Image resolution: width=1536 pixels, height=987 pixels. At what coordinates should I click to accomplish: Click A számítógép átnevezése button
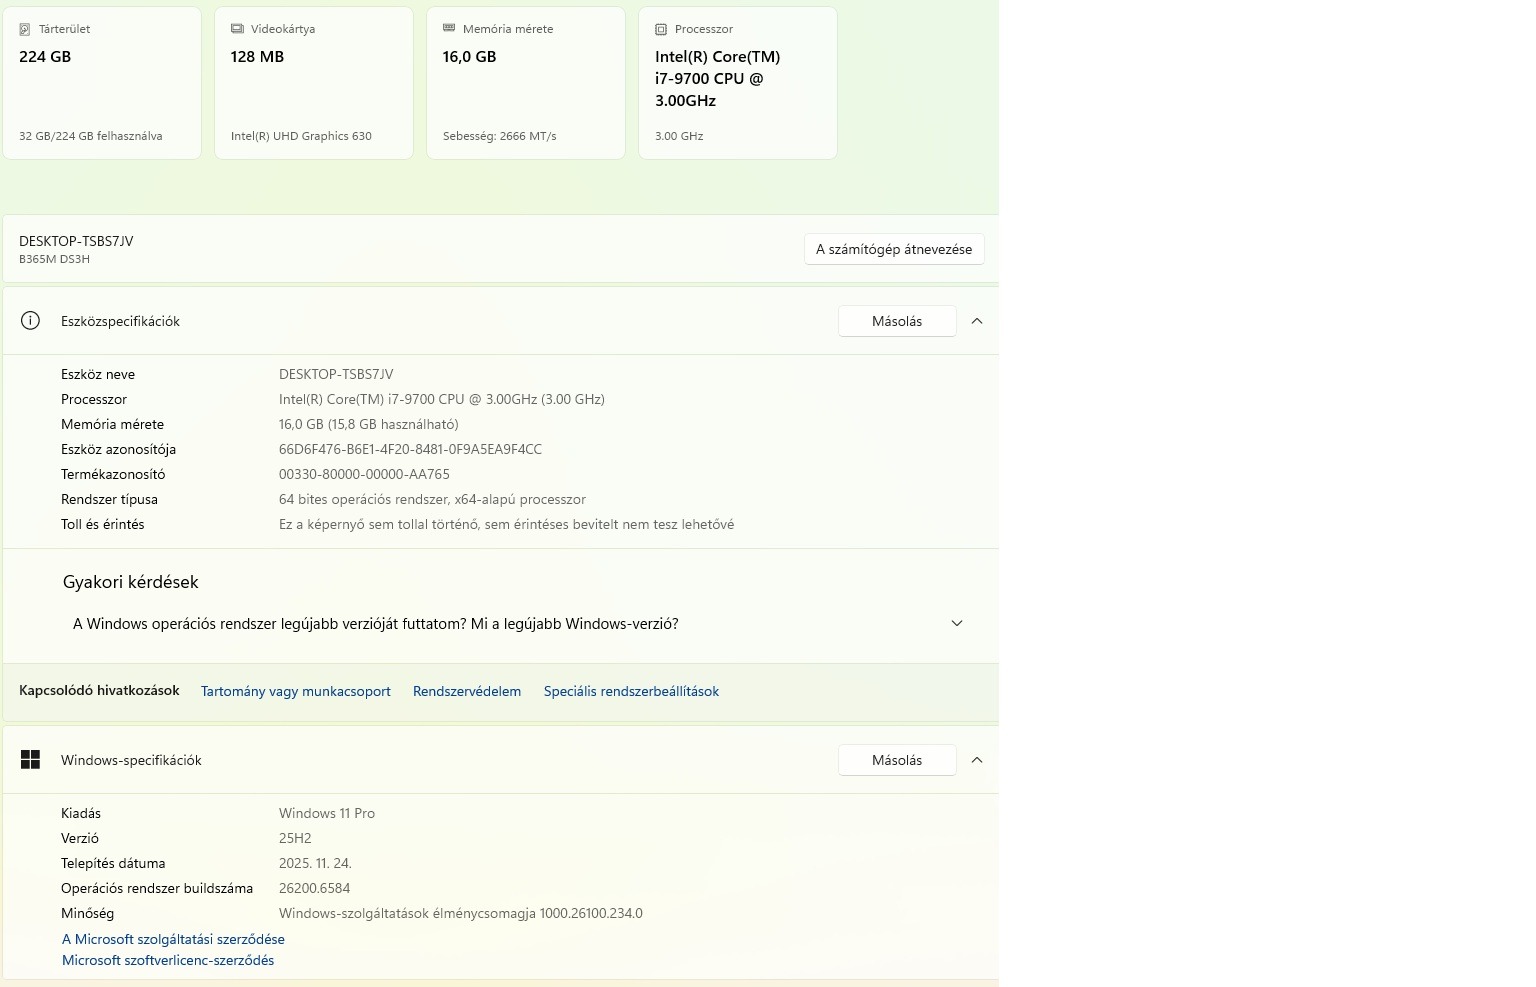pos(894,249)
